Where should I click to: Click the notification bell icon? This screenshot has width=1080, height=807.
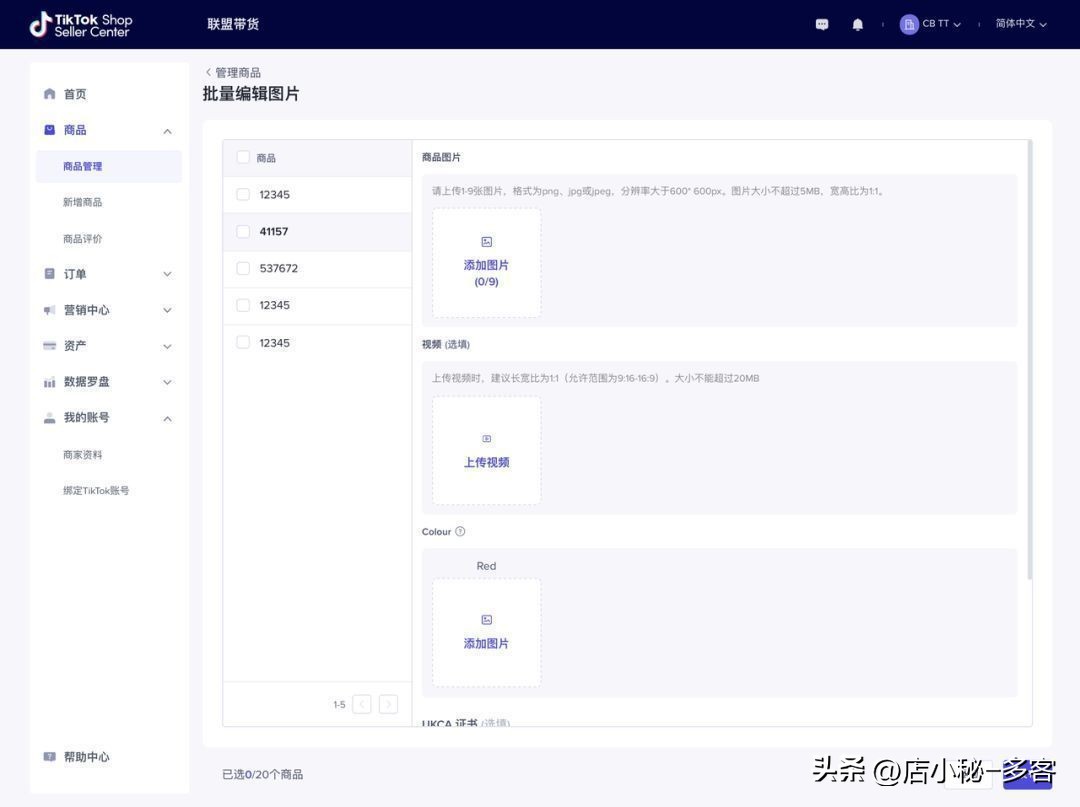(856, 22)
